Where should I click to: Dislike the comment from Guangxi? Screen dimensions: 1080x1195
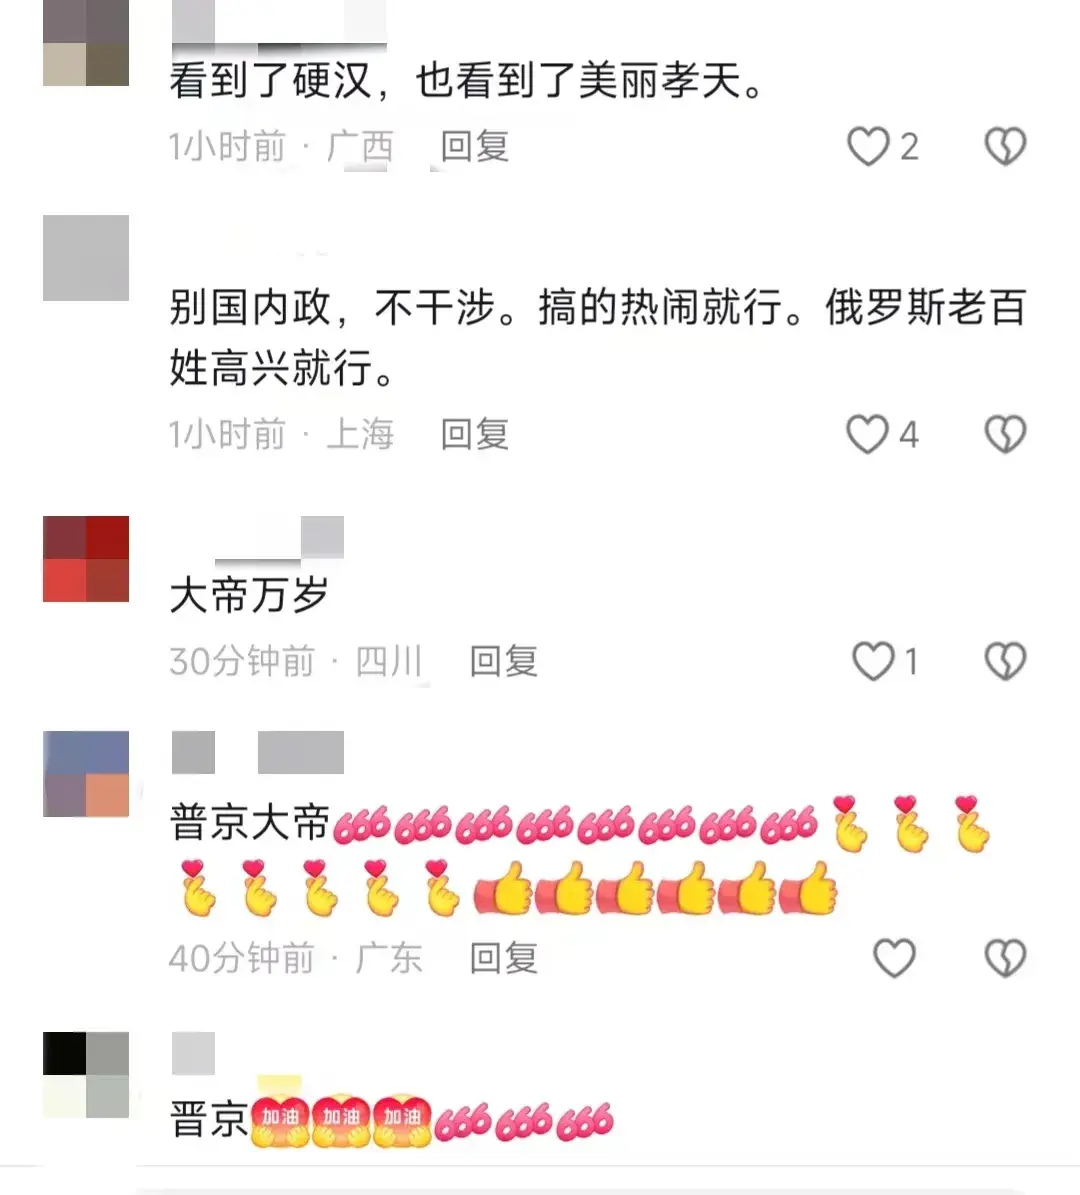click(x=1005, y=146)
